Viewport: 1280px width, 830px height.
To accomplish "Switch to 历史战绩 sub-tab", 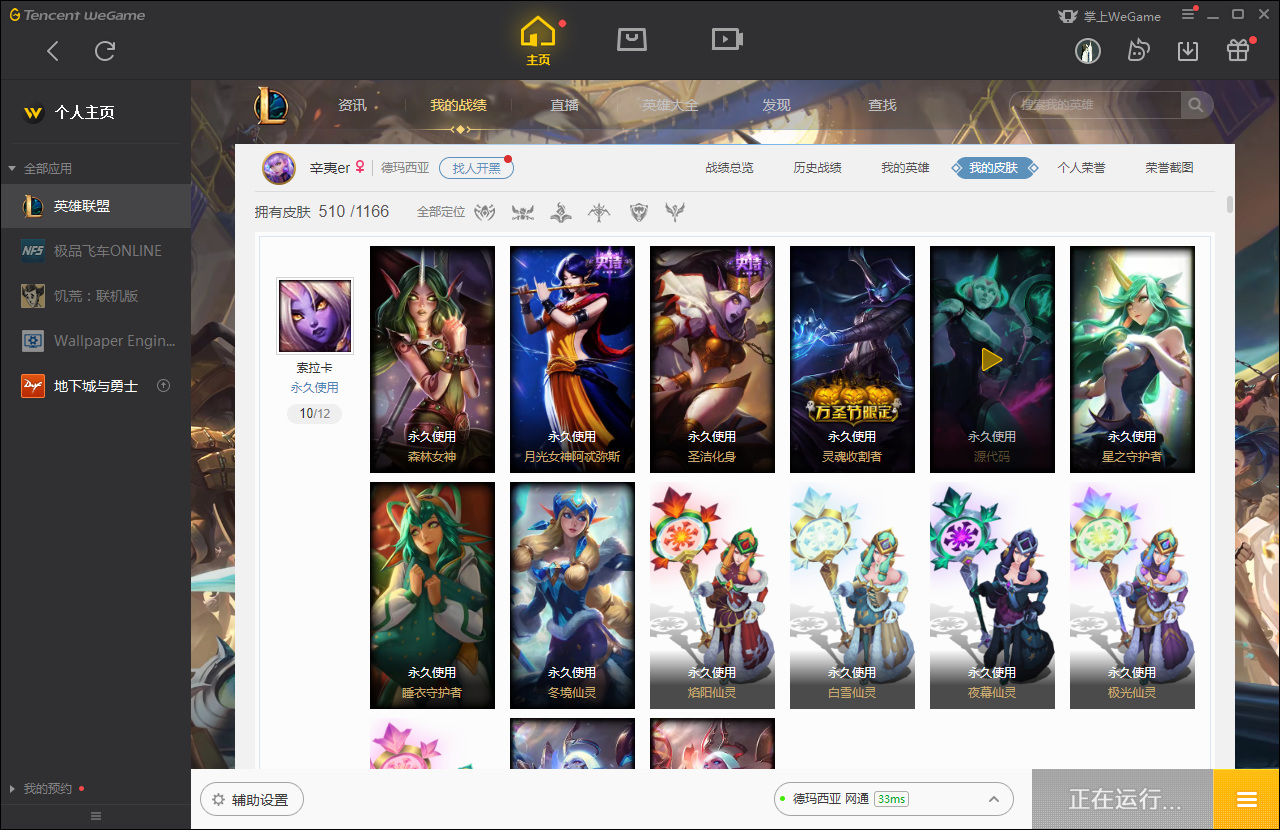I will 817,168.
